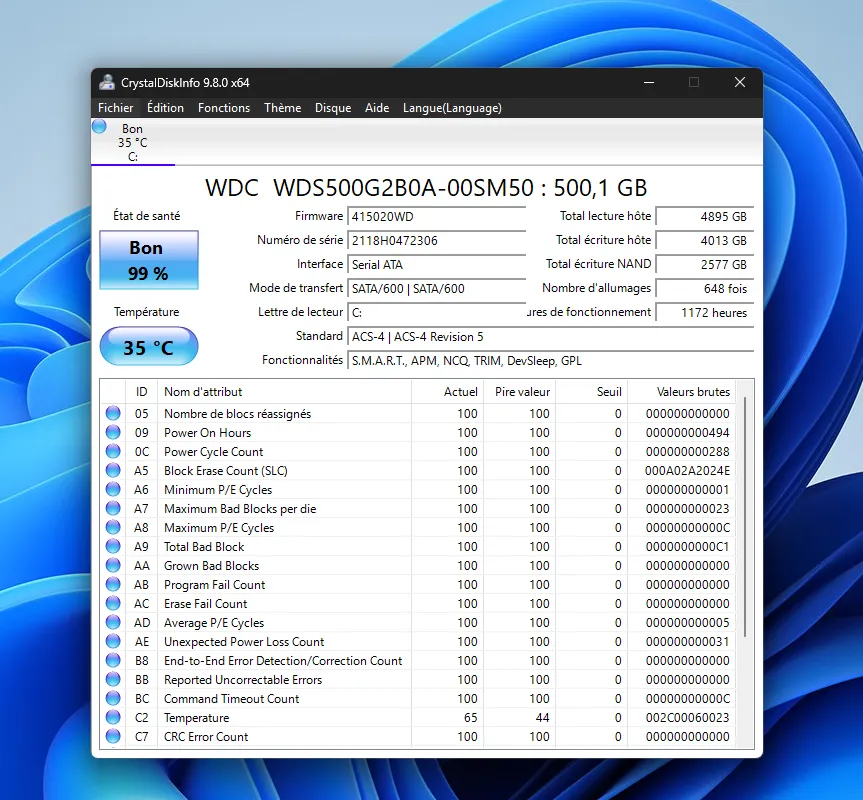Select the Total Bad Block attribute name

click(204, 547)
